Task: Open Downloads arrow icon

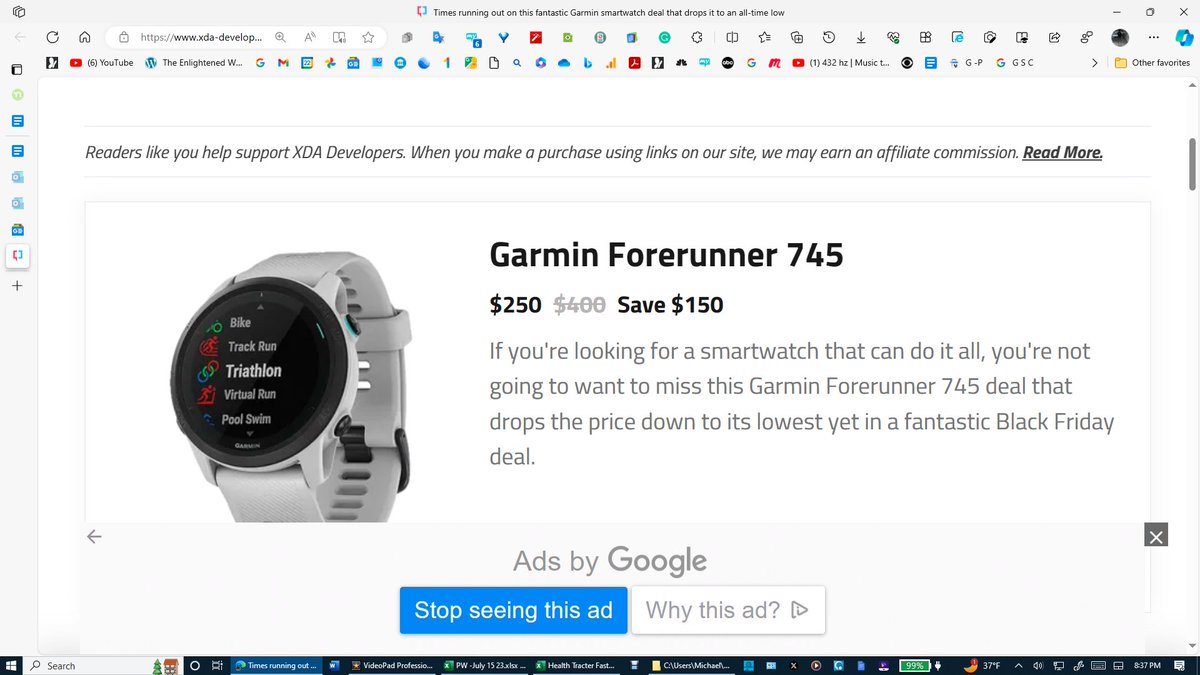Action: (861, 37)
